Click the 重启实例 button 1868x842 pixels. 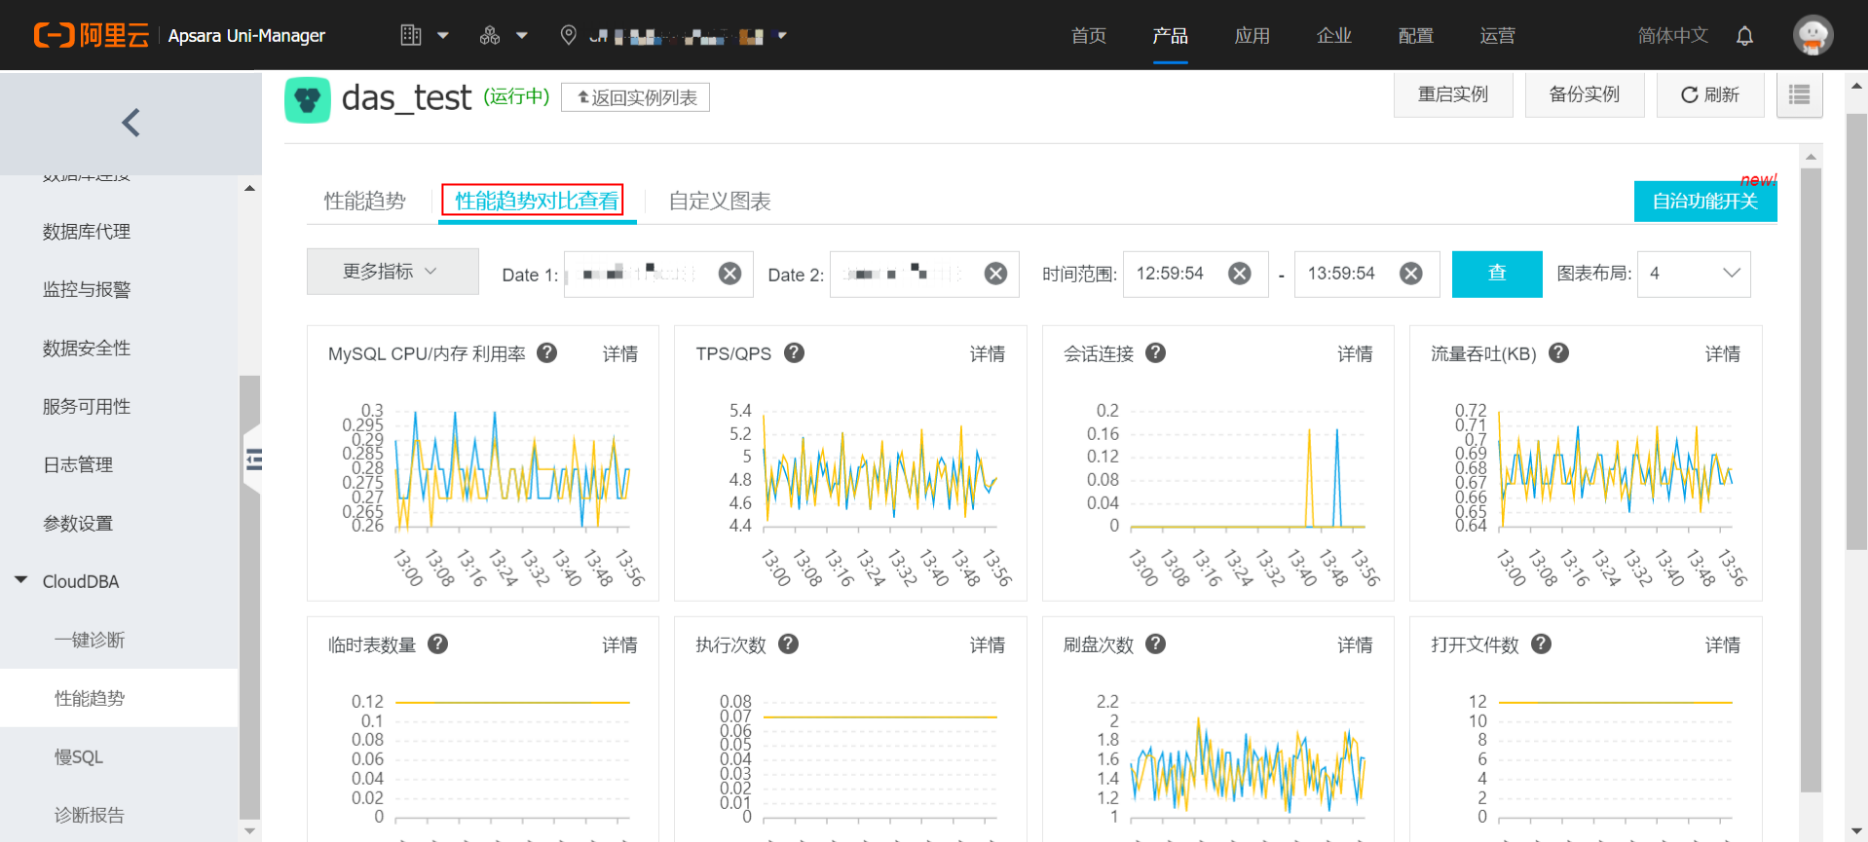(1453, 95)
